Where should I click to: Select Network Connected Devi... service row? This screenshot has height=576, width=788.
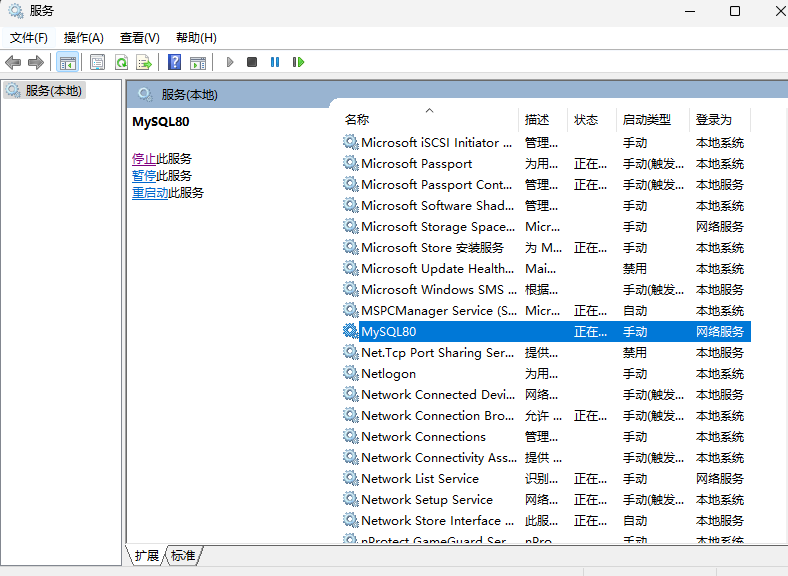[547, 395]
